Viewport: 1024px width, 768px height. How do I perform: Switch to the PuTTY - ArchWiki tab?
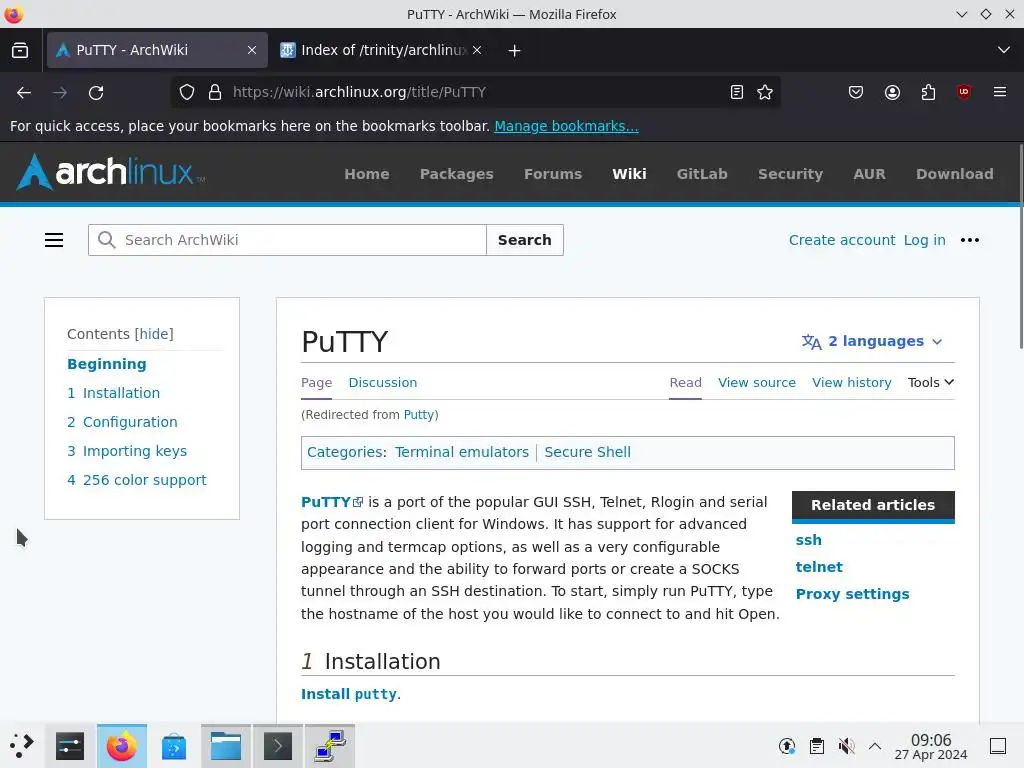157,50
